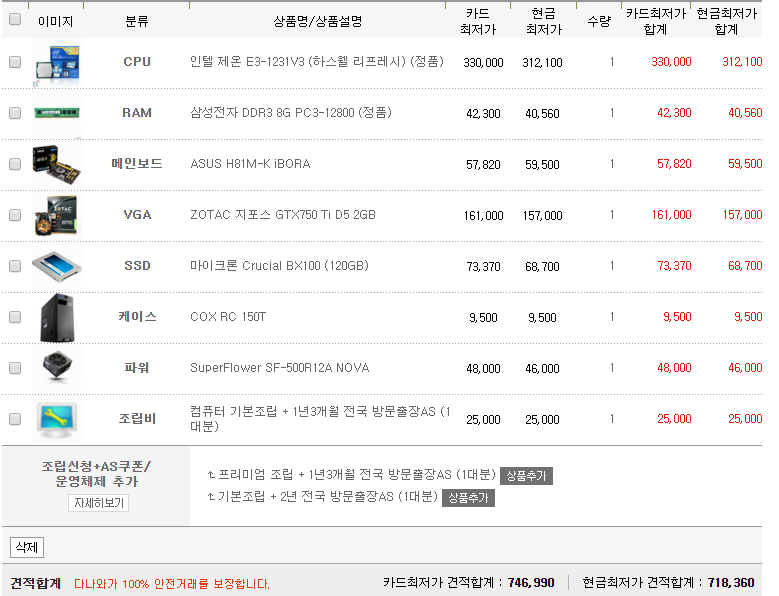The image size is (779, 596).
Task: Mark the checkbox for the 파워 row
Action: [x=15, y=368]
